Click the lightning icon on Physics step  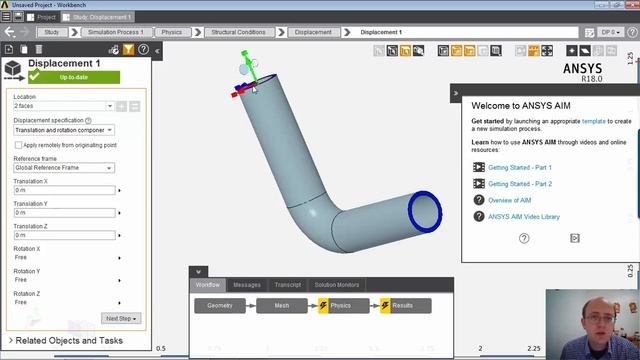323,305
